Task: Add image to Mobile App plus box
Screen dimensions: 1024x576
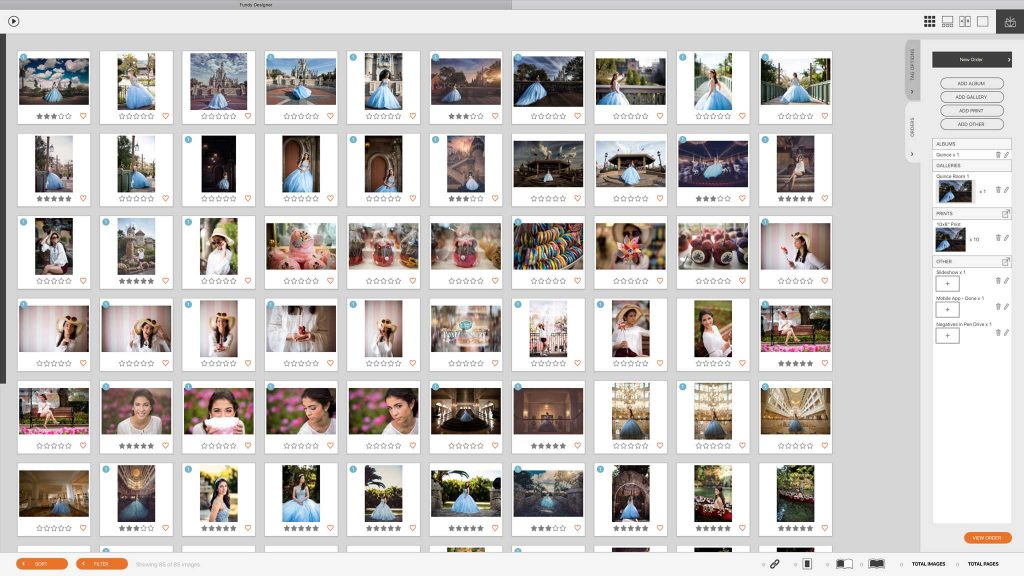Action: (x=948, y=310)
